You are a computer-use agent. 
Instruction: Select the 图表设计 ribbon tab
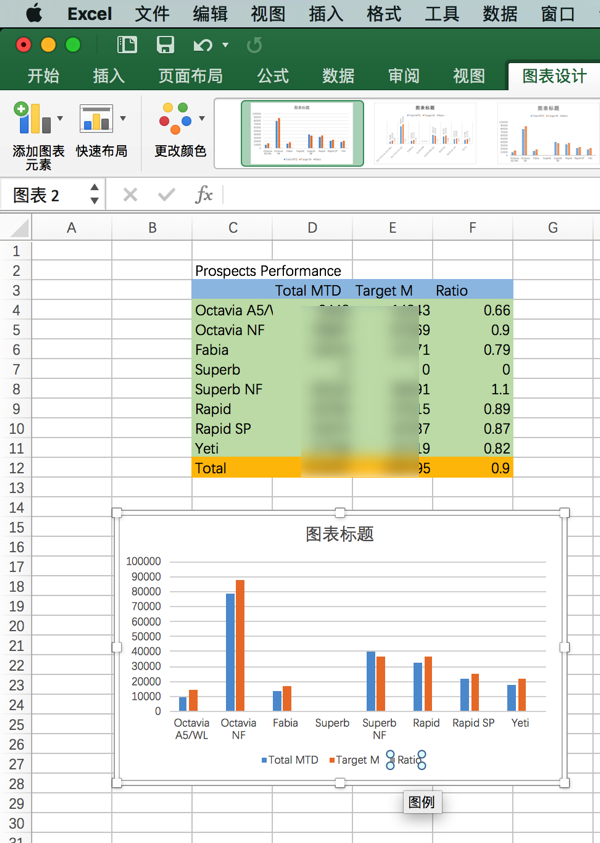pyautogui.click(x=554, y=76)
